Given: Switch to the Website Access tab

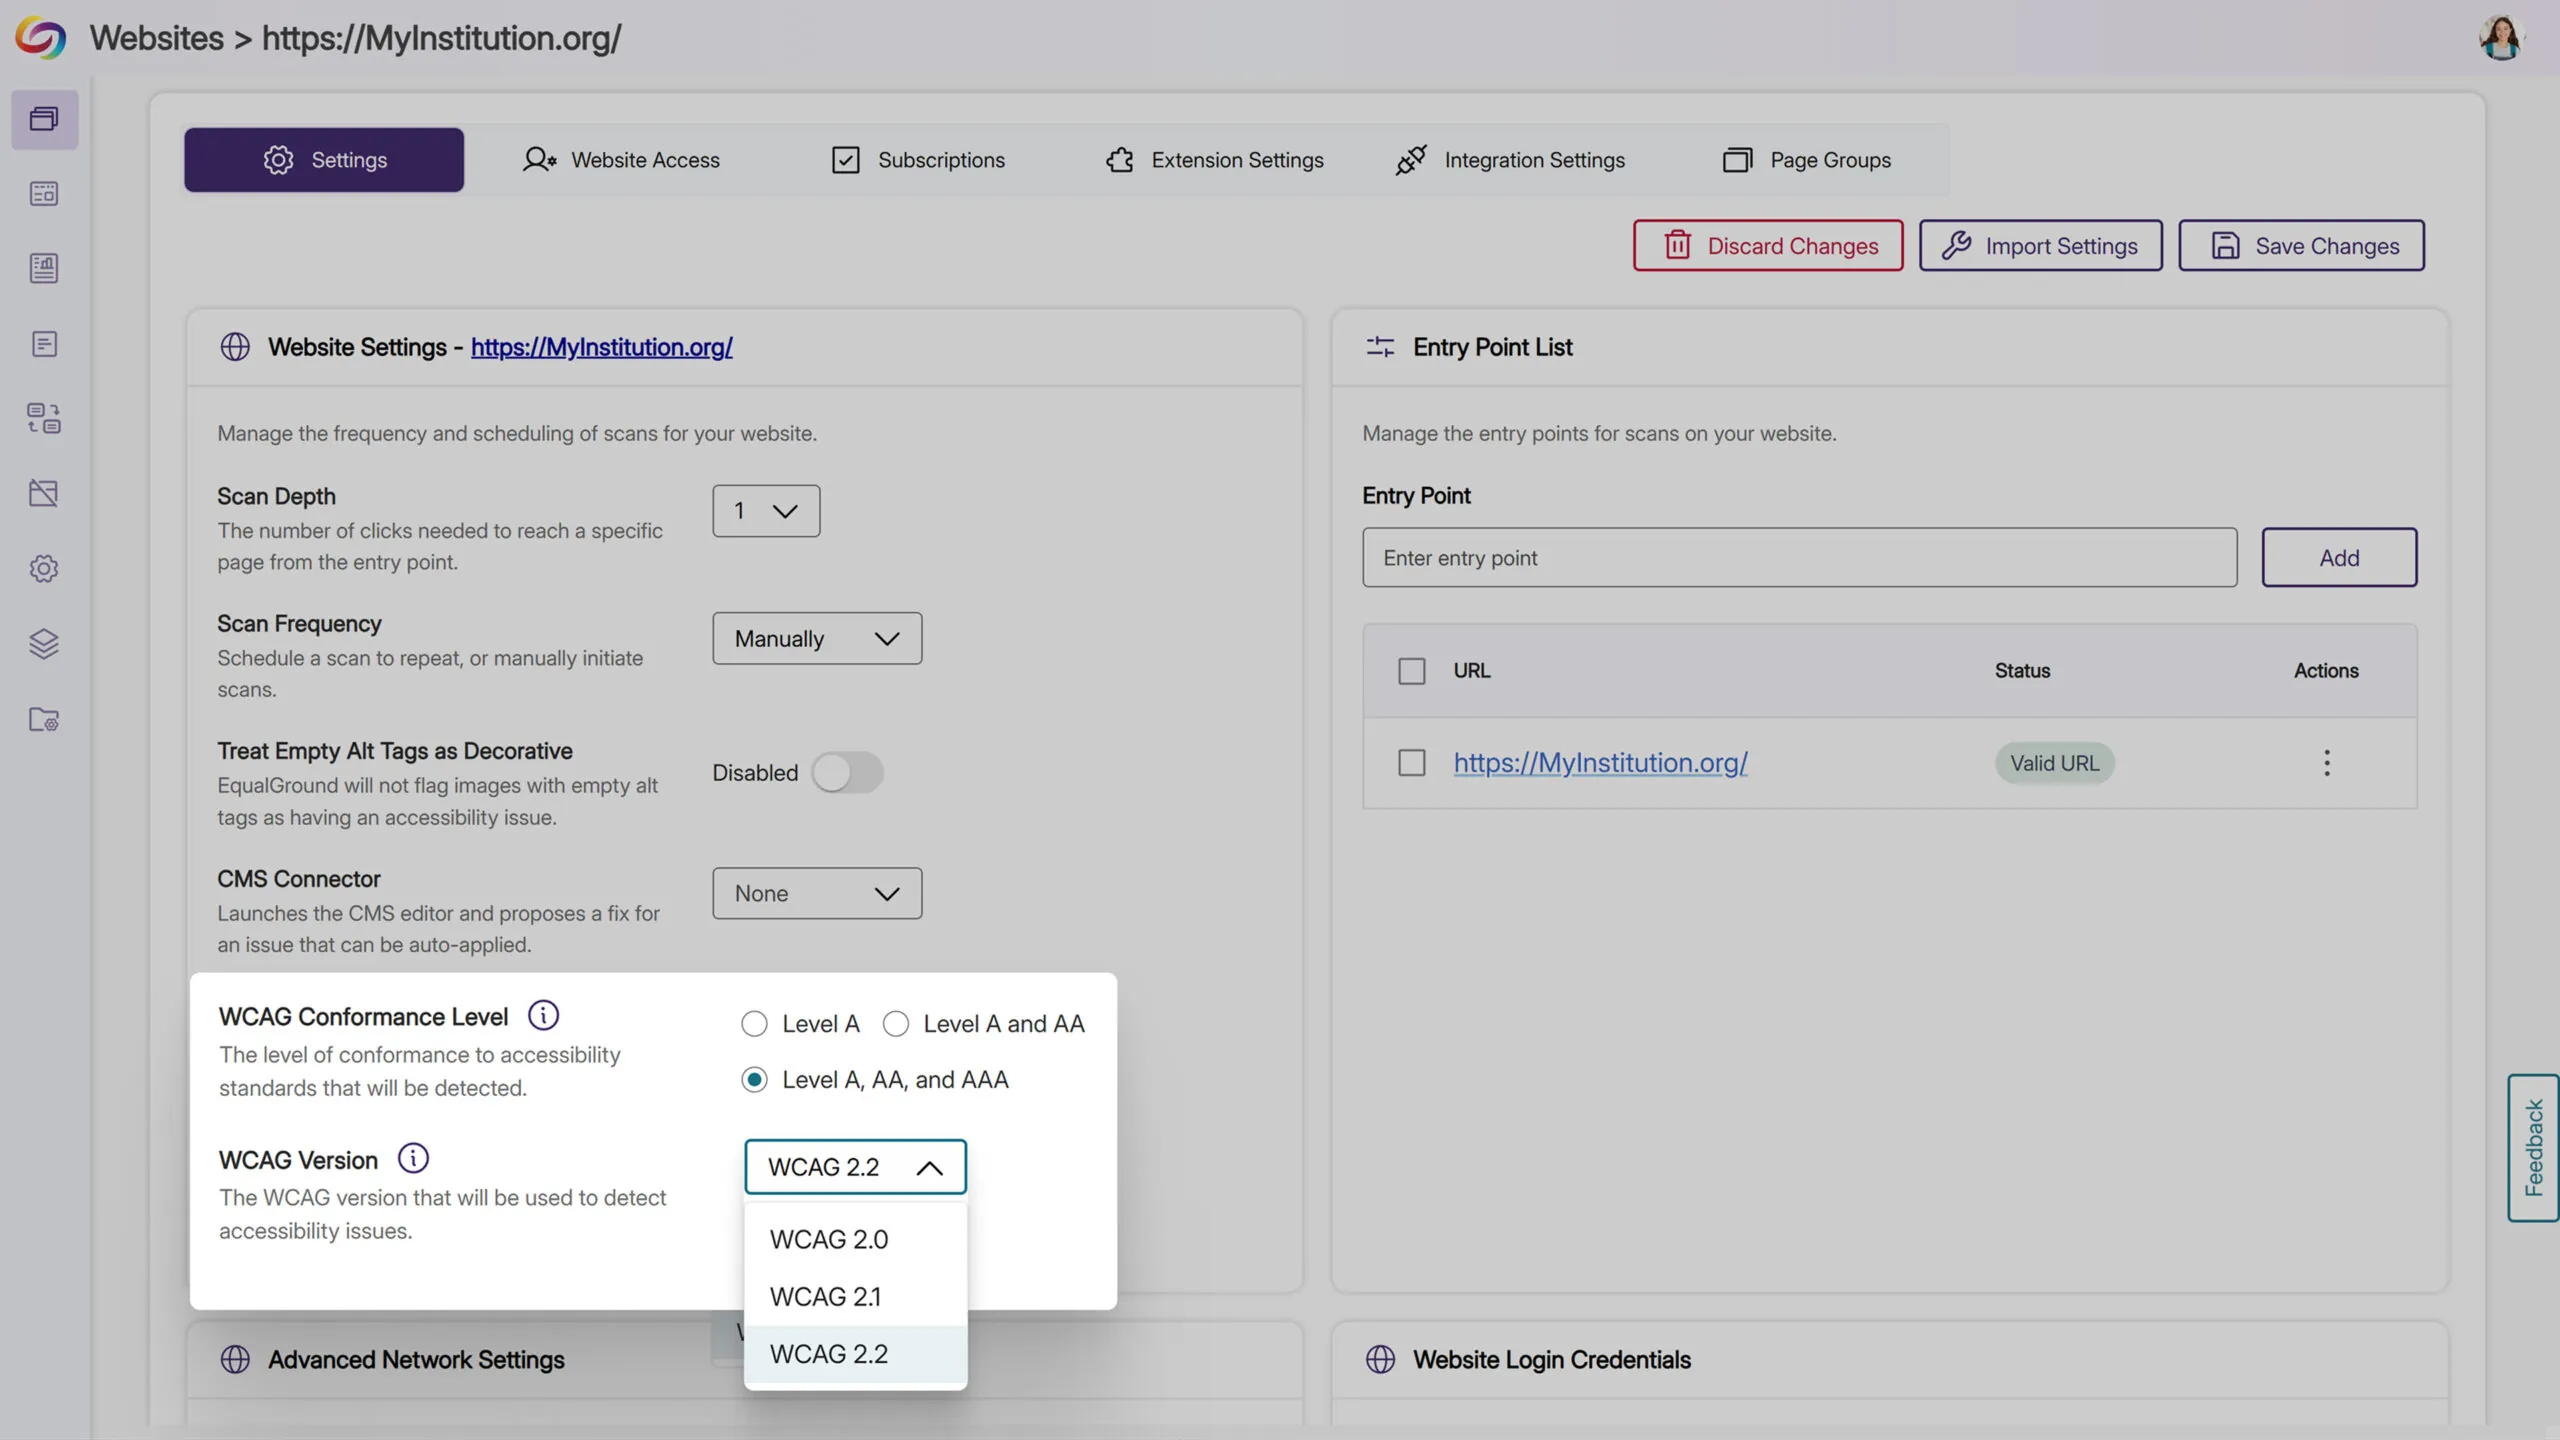Looking at the screenshot, I should pyautogui.click(x=620, y=160).
